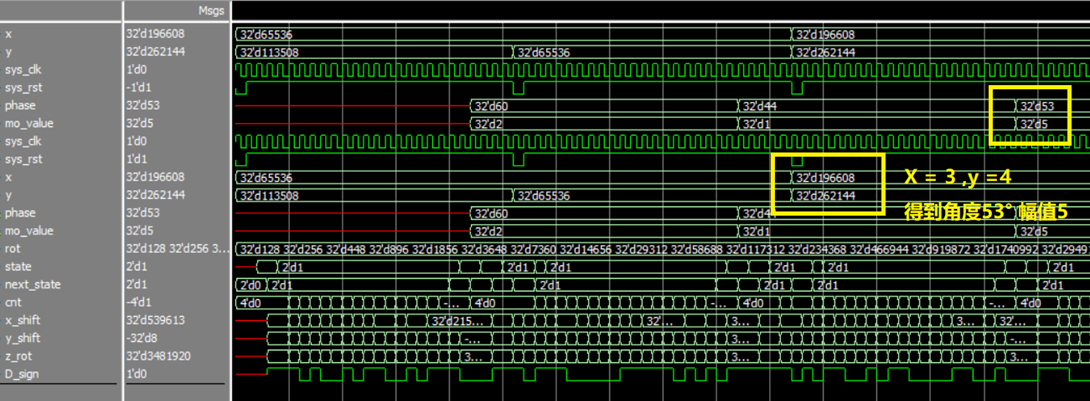
Task: Select the y_shift signal
Action: click(x=22, y=338)
